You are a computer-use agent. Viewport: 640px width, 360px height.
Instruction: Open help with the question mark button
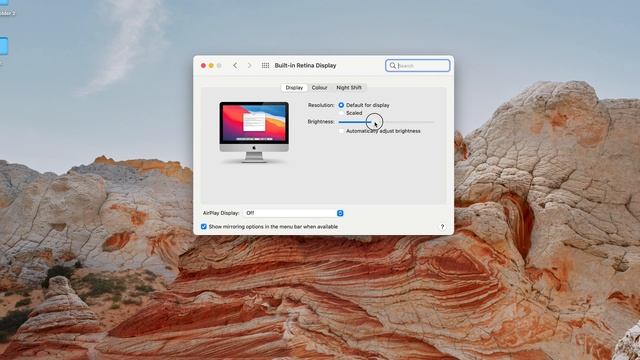click(x=442, y=227)
